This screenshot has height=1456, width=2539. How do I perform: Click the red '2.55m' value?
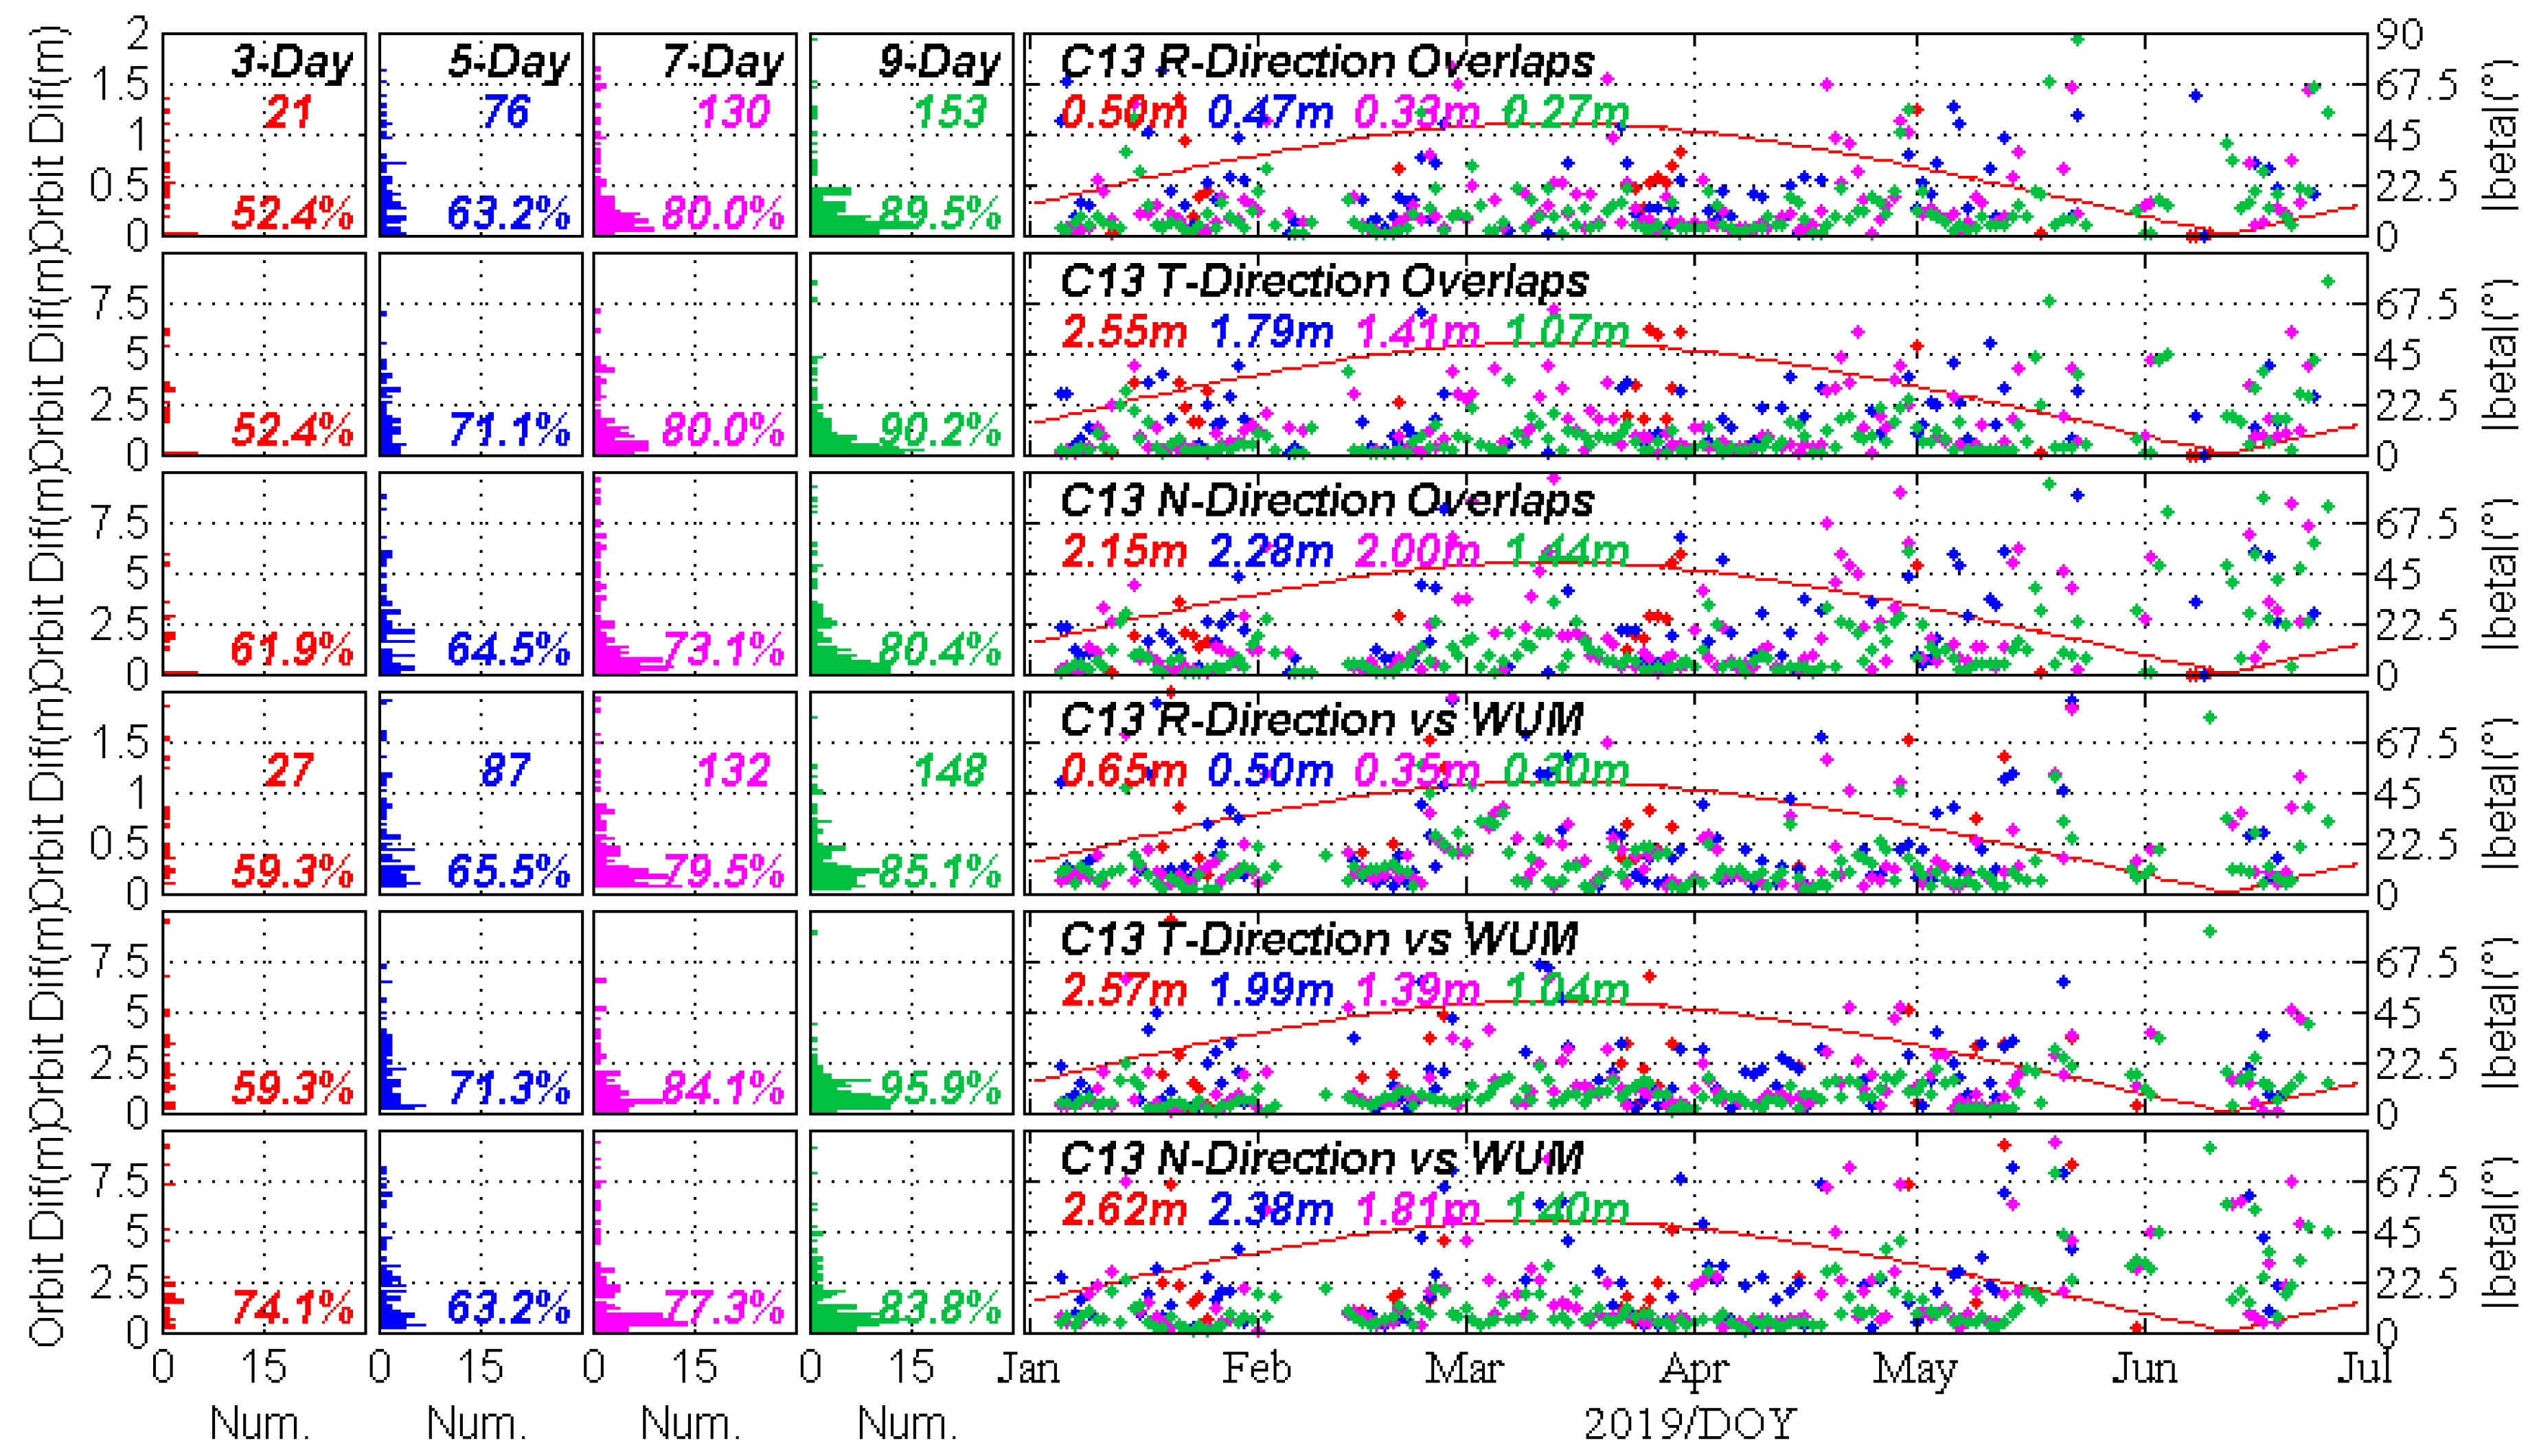point(1124,331)
